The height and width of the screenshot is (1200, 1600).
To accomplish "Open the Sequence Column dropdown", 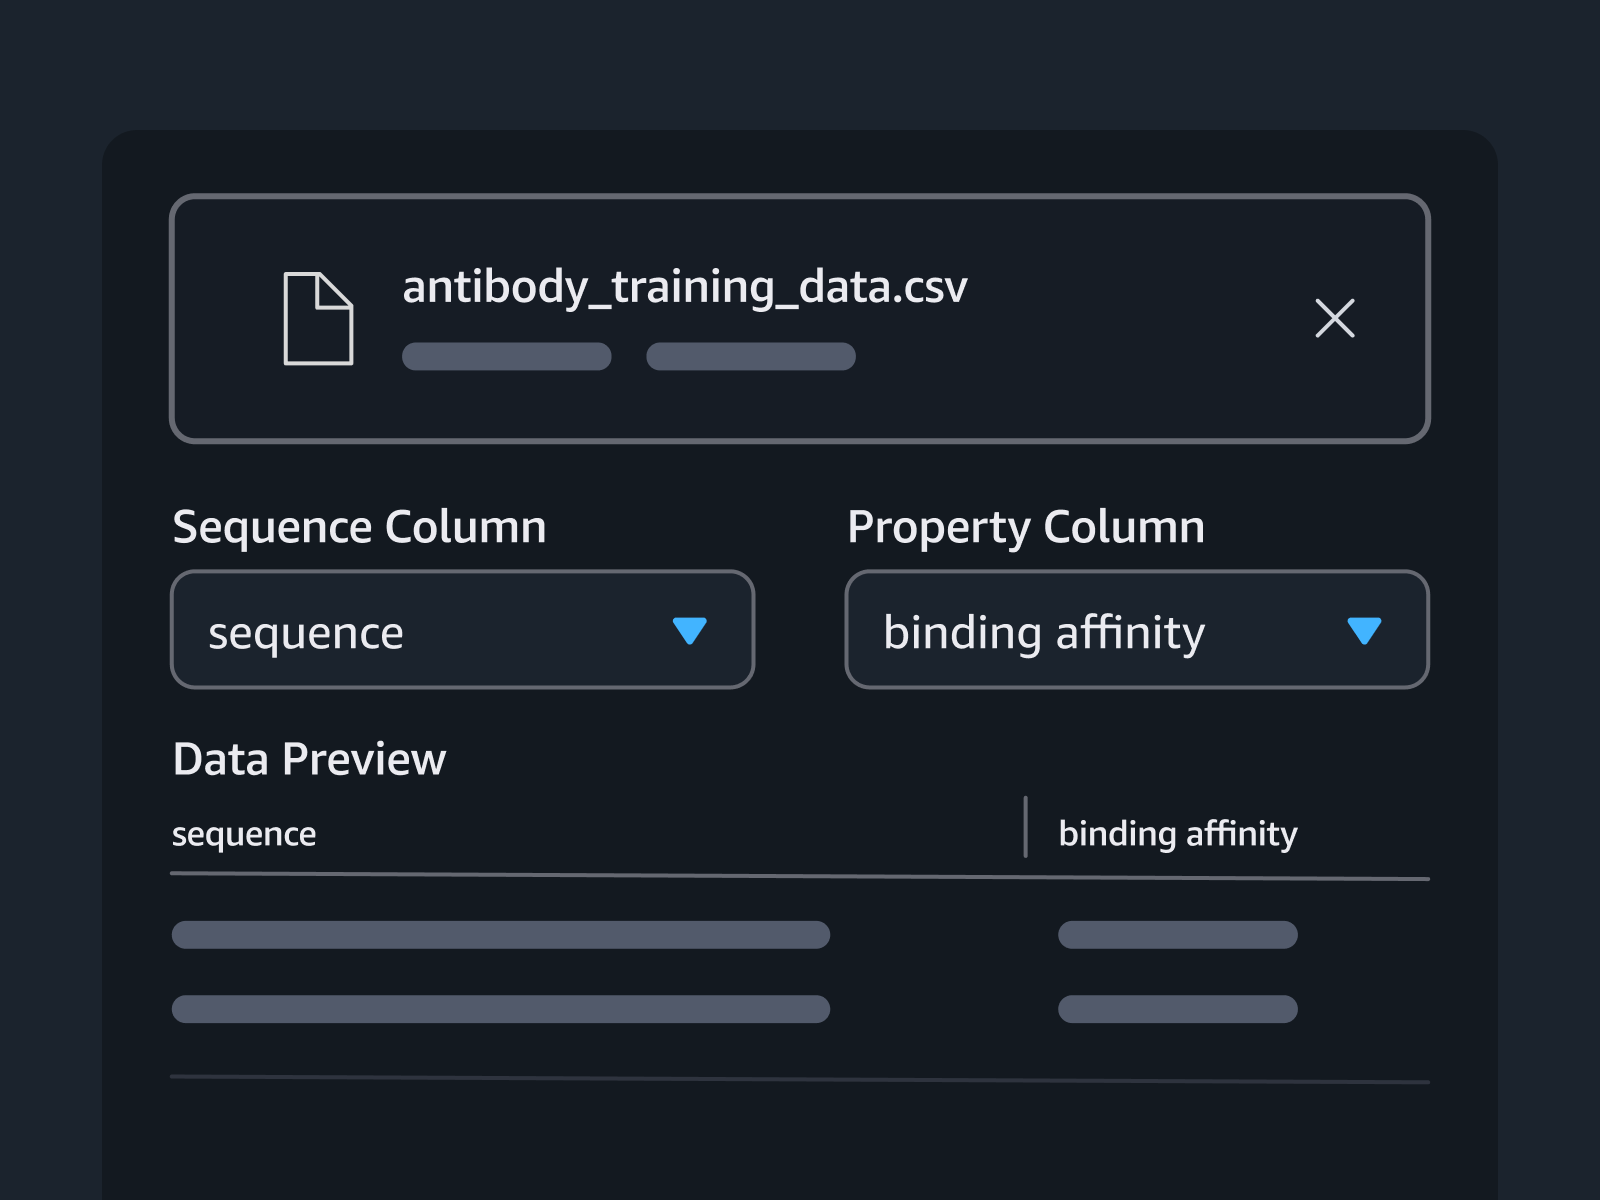I will point(462,629).
